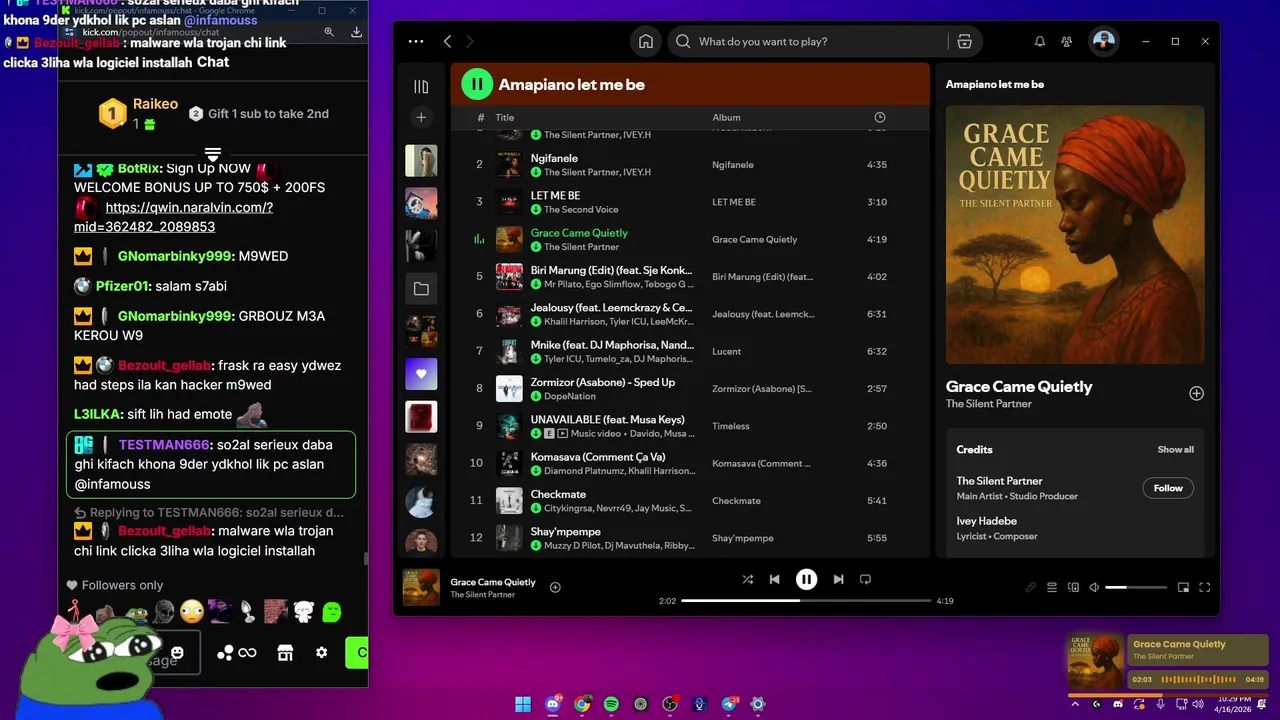Select the track 'Checkmate'
This screenshot has width=1280, height=720.
point(558,494)
